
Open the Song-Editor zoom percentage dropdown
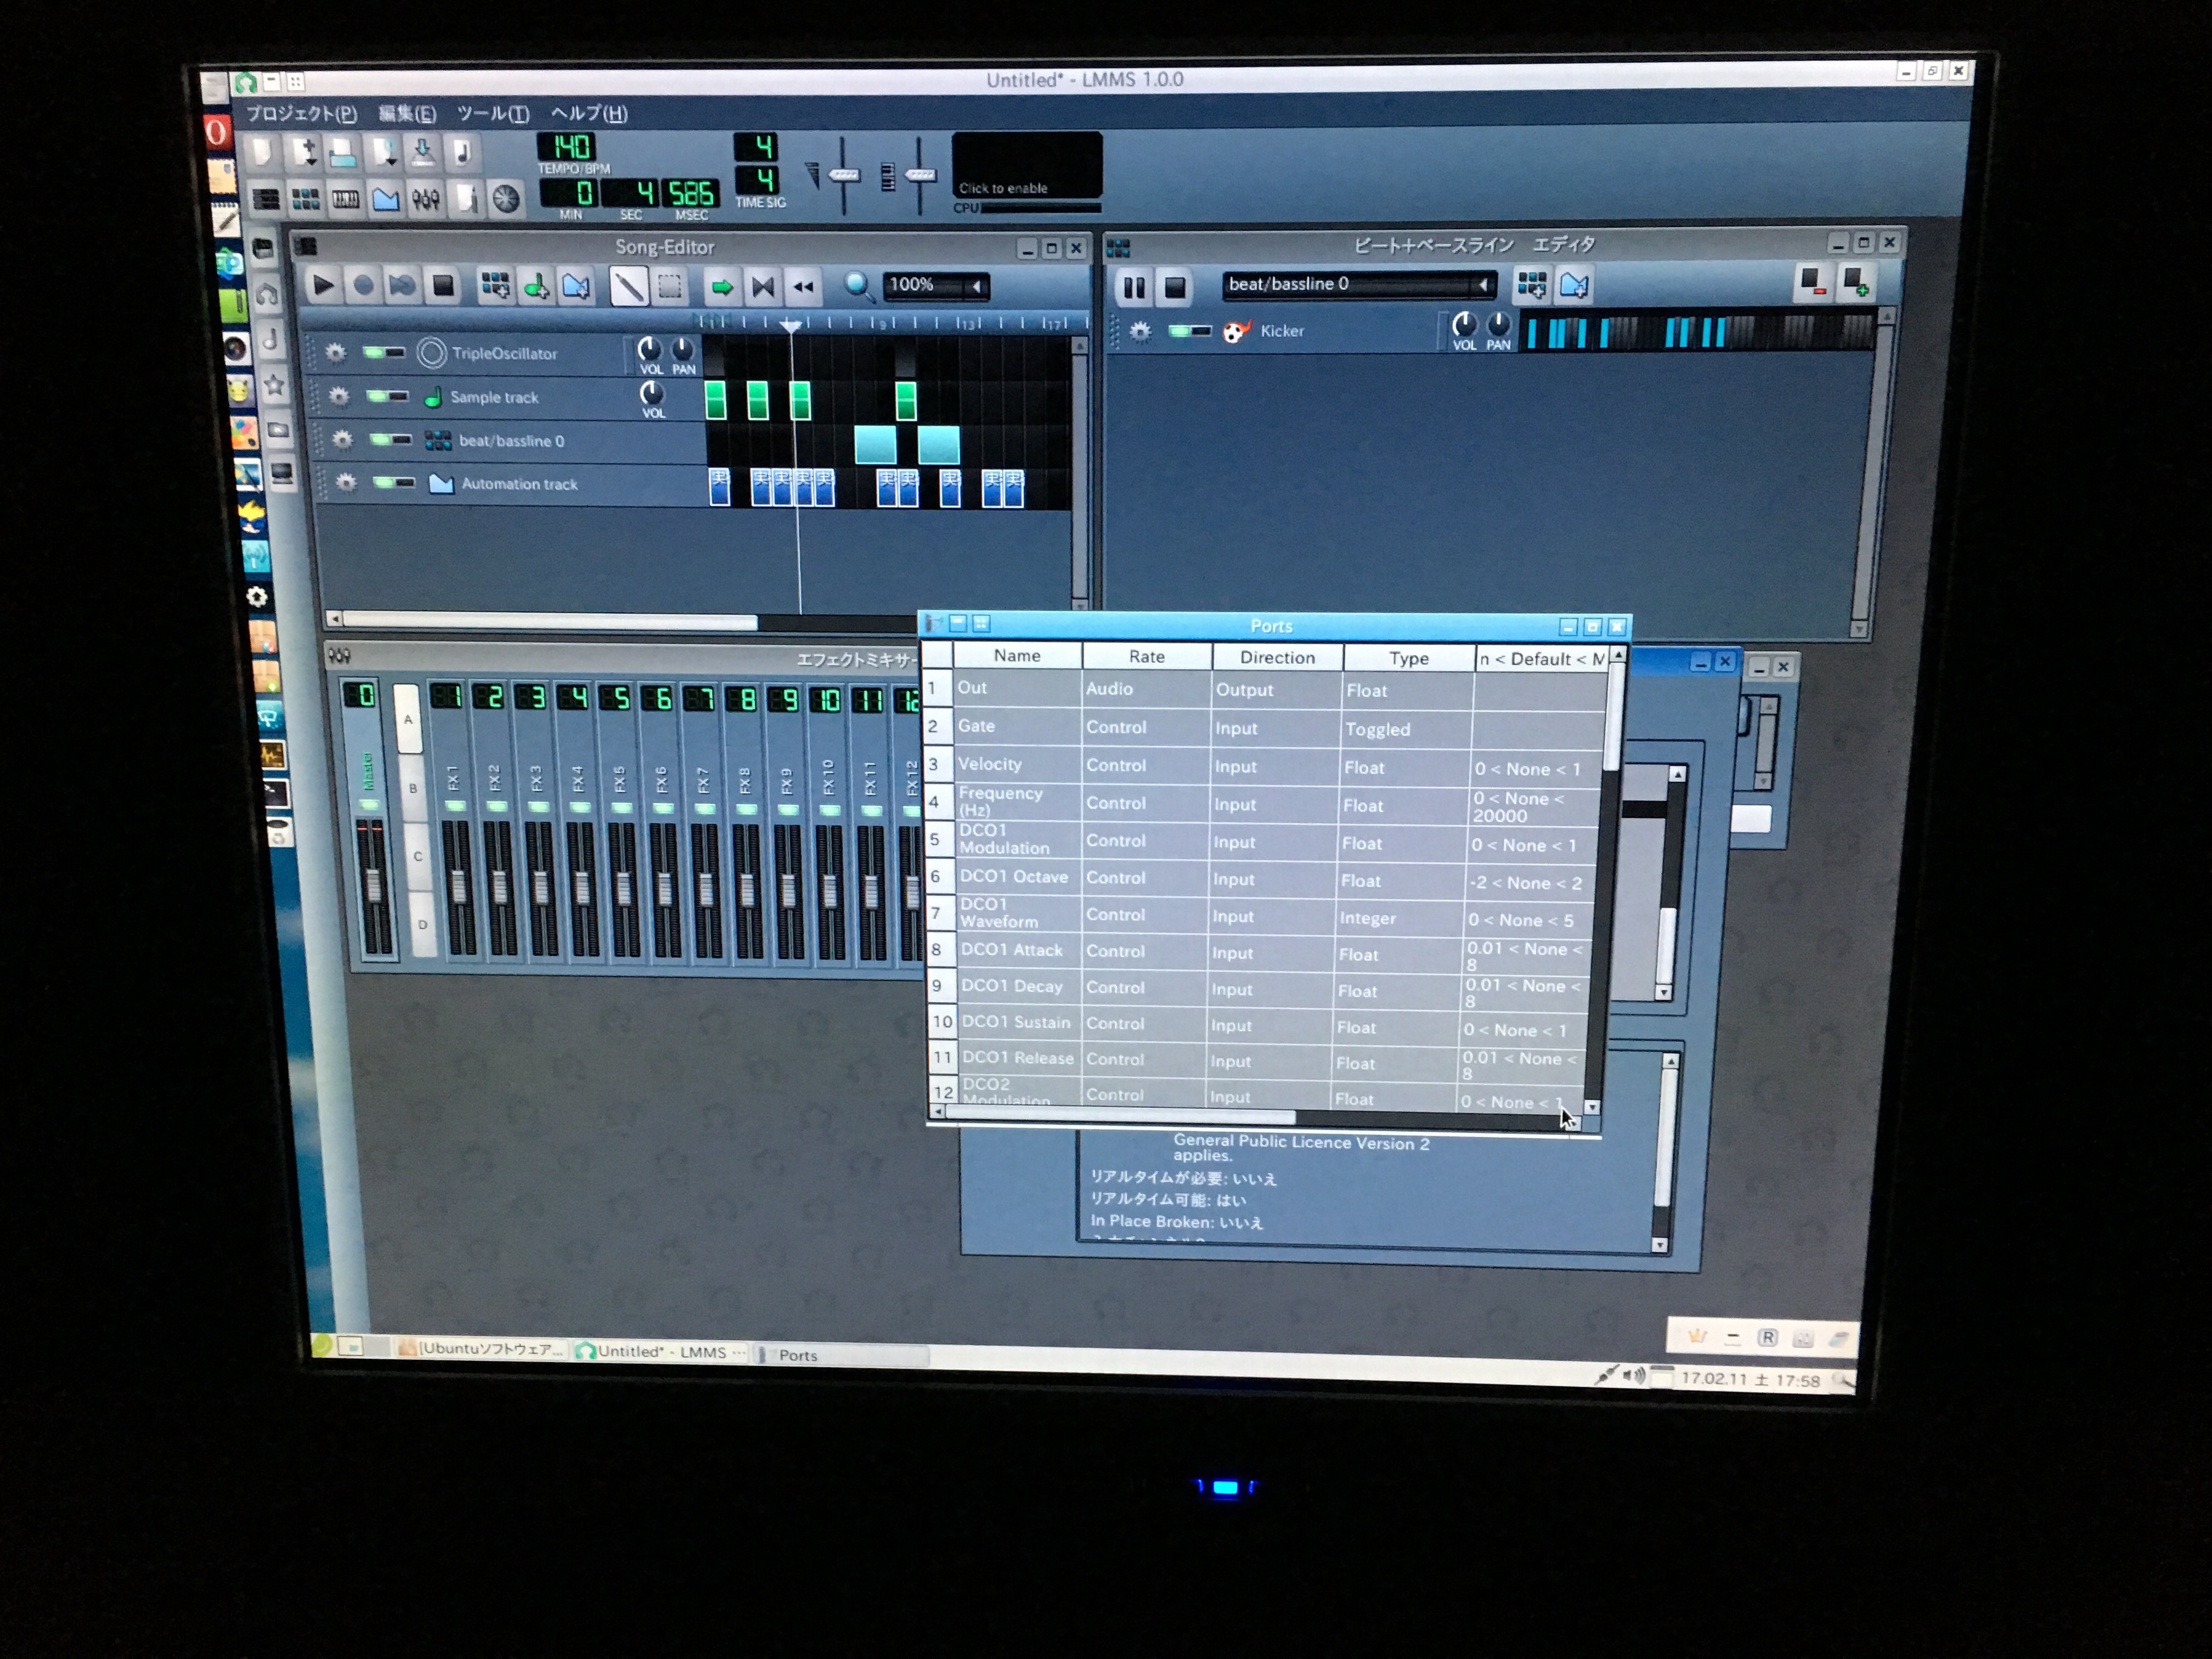pyautogui.click(x=977, y=286)
